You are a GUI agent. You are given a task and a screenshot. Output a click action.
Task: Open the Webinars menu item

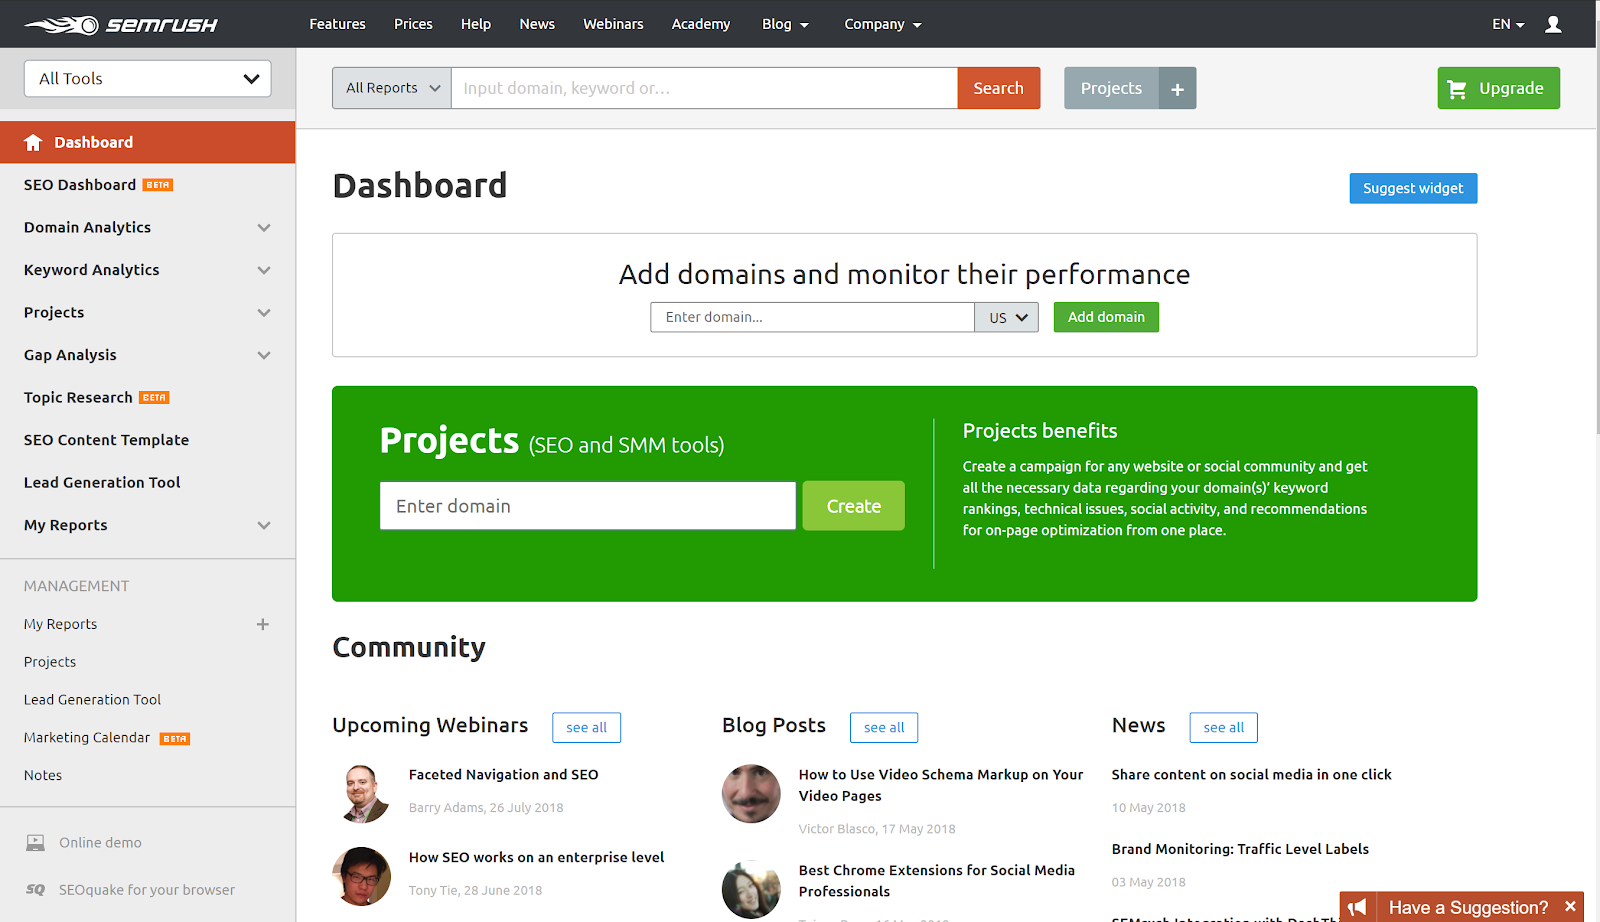tap(613, 24)
